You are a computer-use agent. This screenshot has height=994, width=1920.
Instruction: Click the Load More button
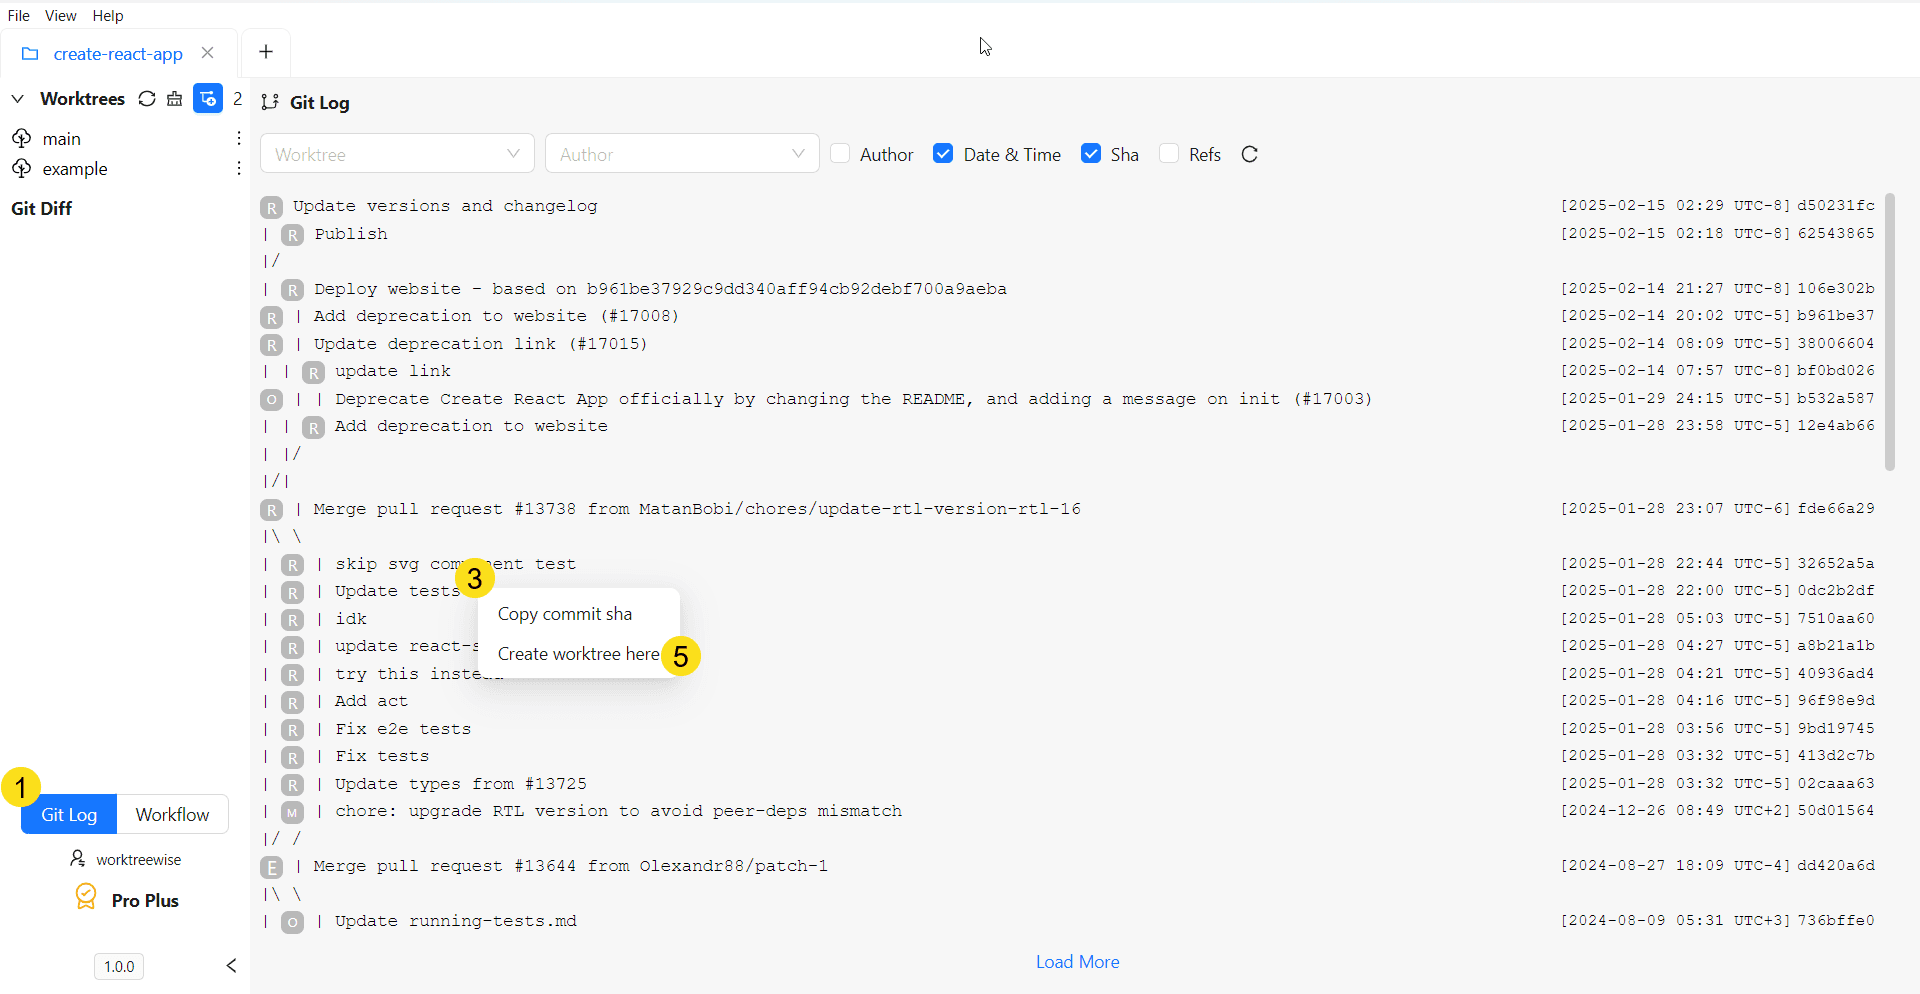[x=1077, y=961]
